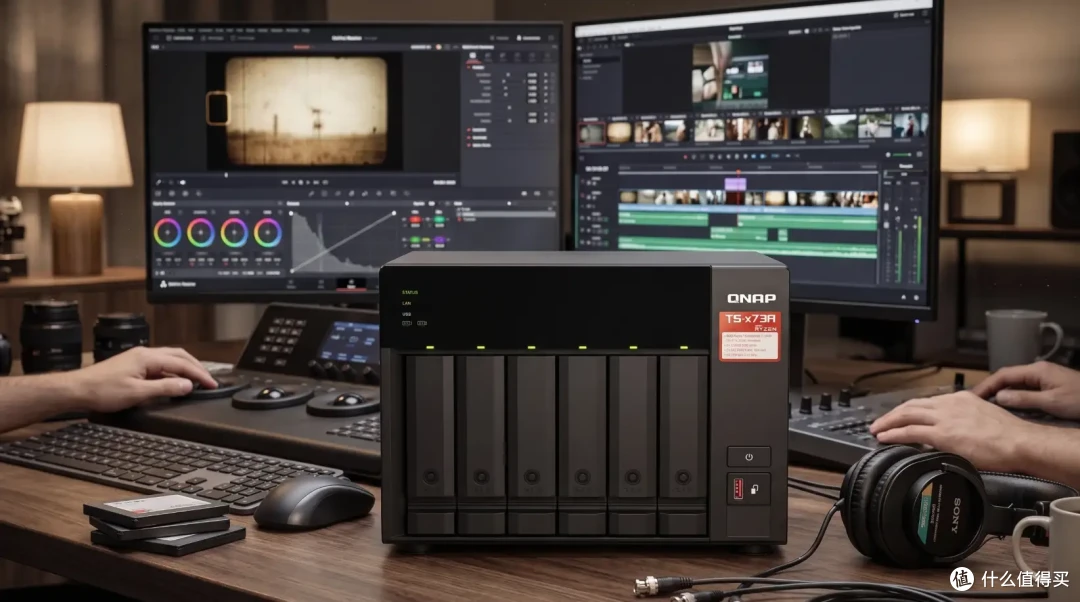Click the video filmstrip track in timeline

click(747, 199)
